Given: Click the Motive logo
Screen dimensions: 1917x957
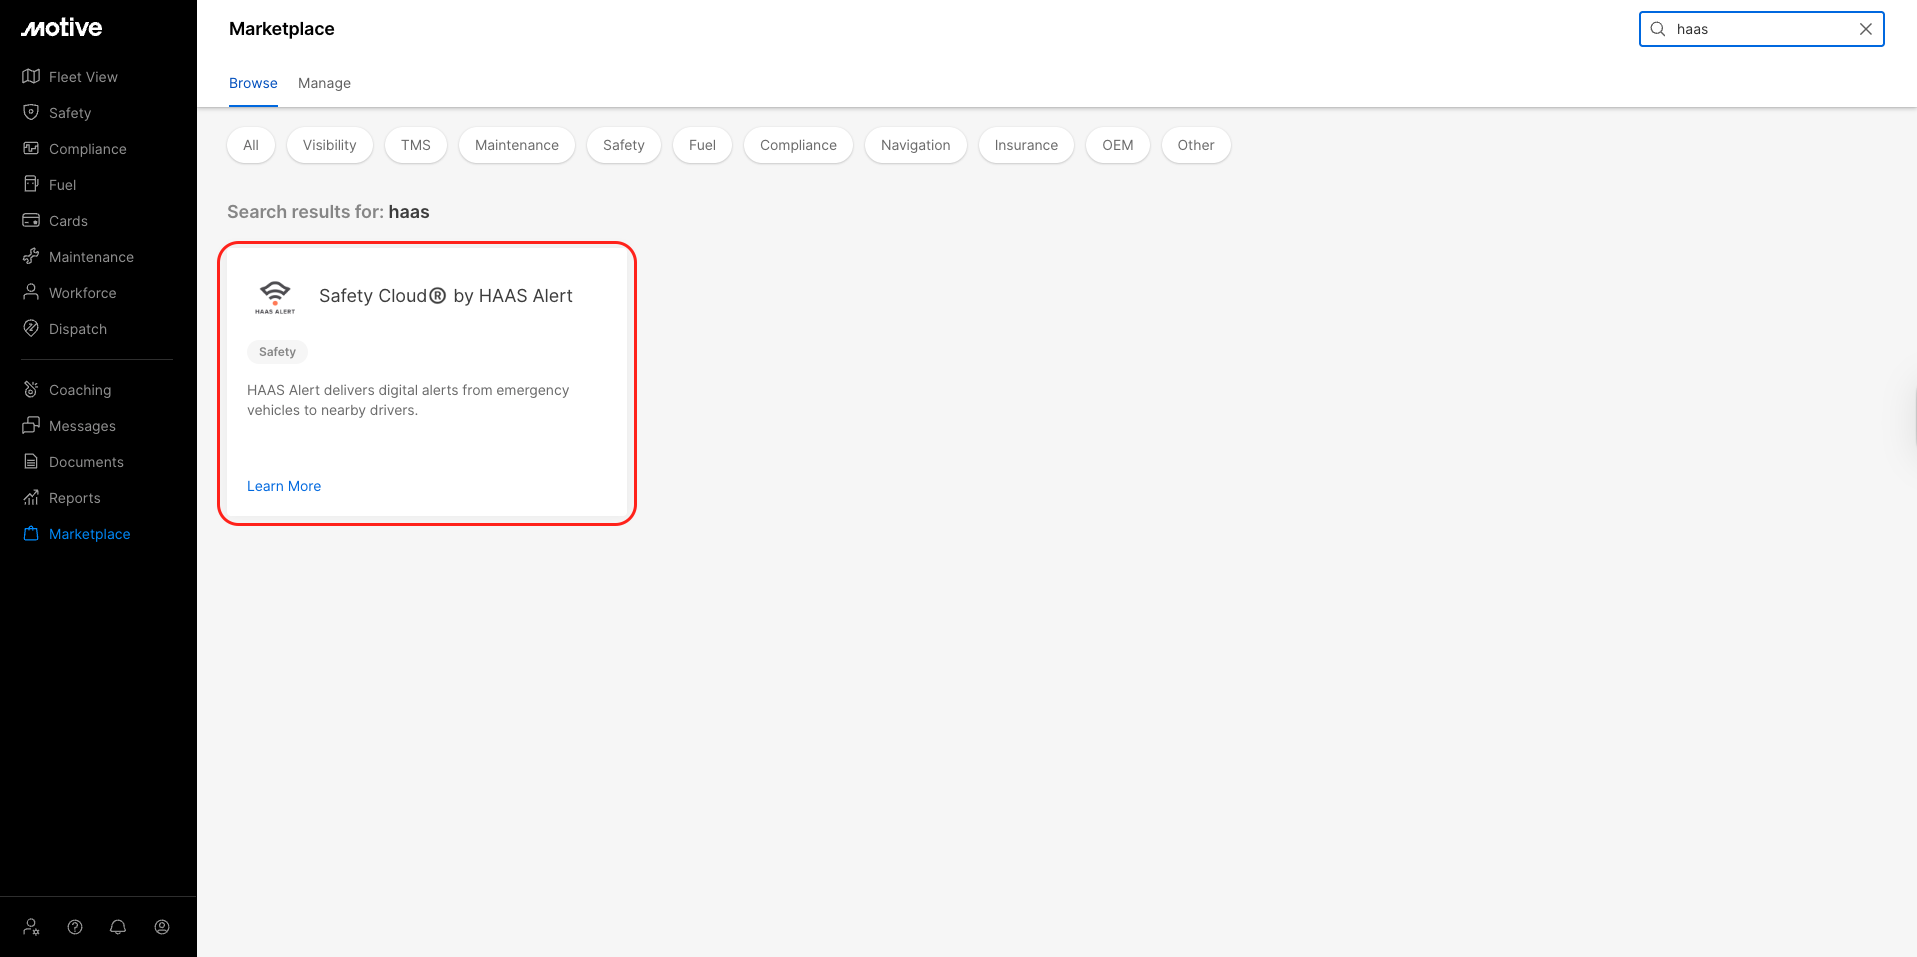Looking at the screenshot, I should click(62, 28).
